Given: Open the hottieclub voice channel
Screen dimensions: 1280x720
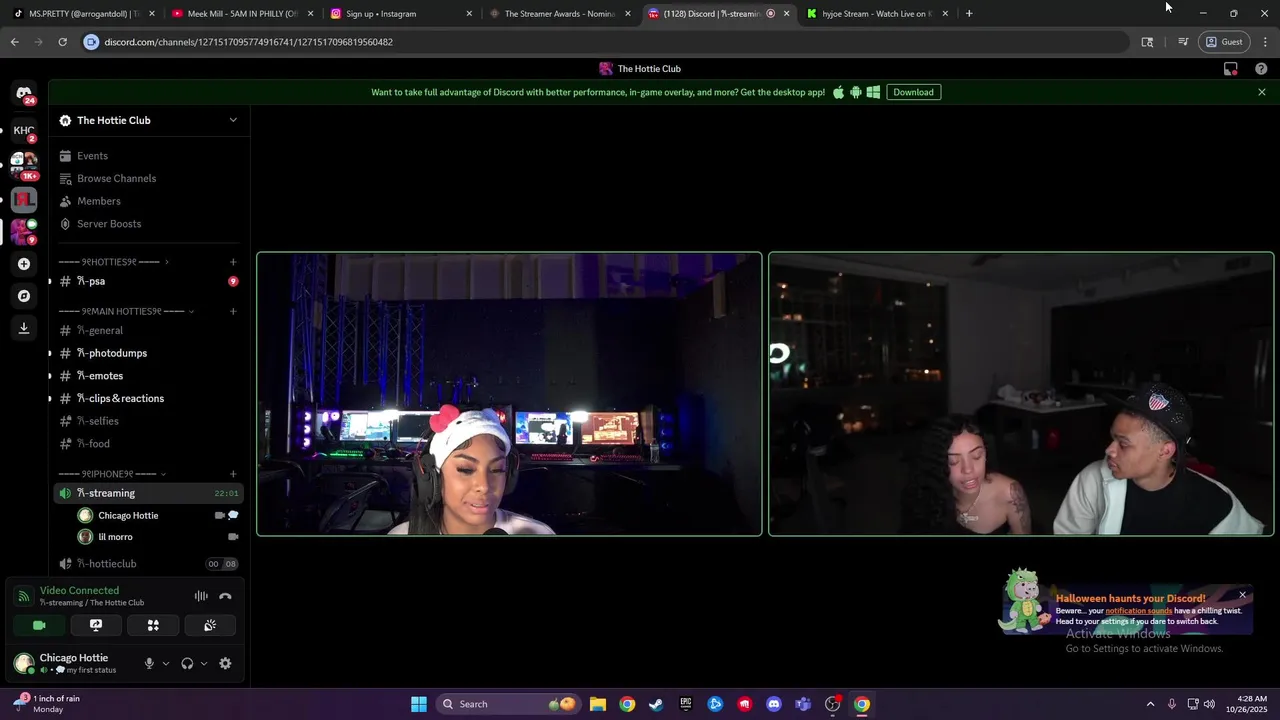Looking at the screenshot, I should click(148, 564).
